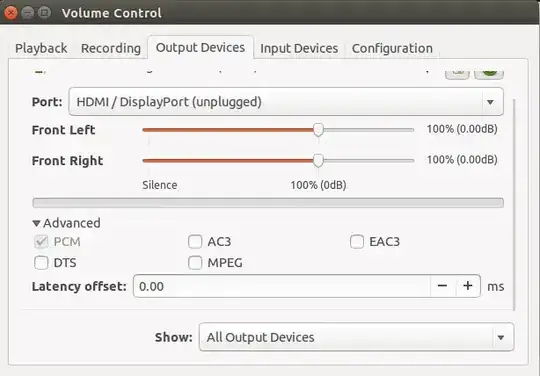Click the Front Left volume slider handle
The width and height of the screenshot is (540, 376).
[319, 130]
